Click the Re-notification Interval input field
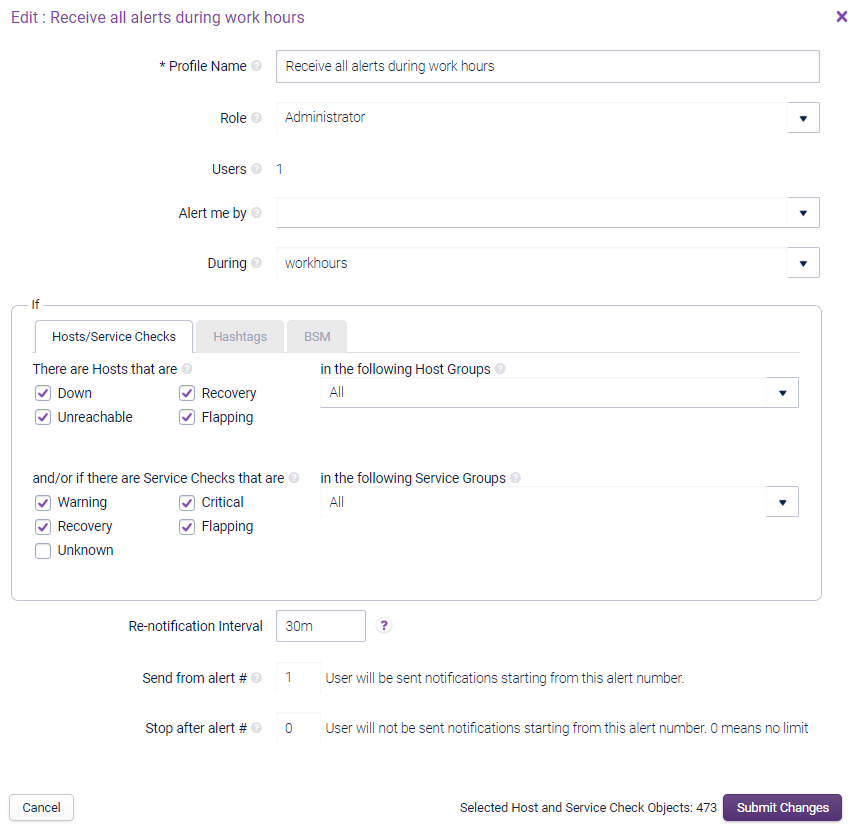The width and height of the screenshot is (855, 829). (x=321, y=626)
